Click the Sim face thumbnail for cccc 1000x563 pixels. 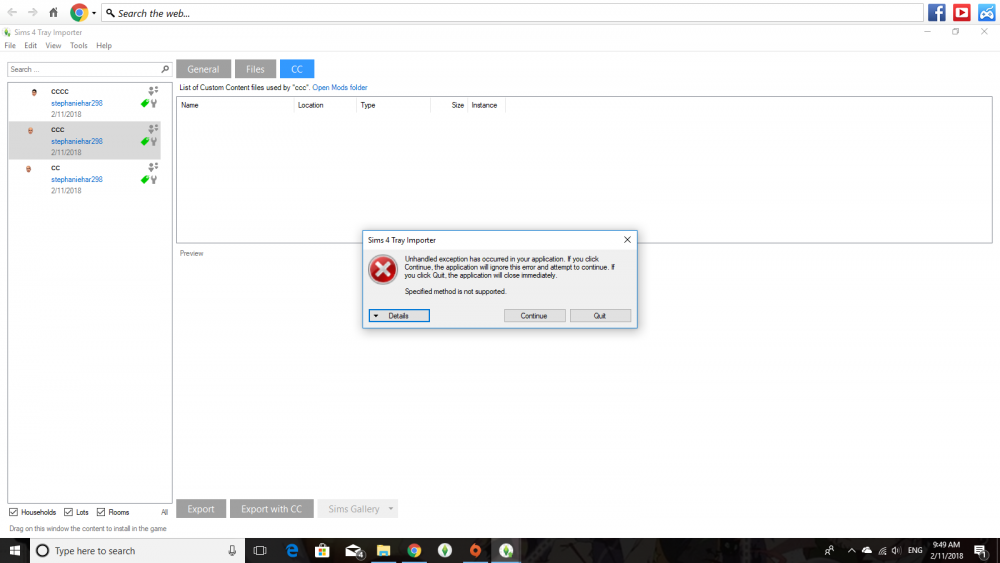click(x=34, y=92)
